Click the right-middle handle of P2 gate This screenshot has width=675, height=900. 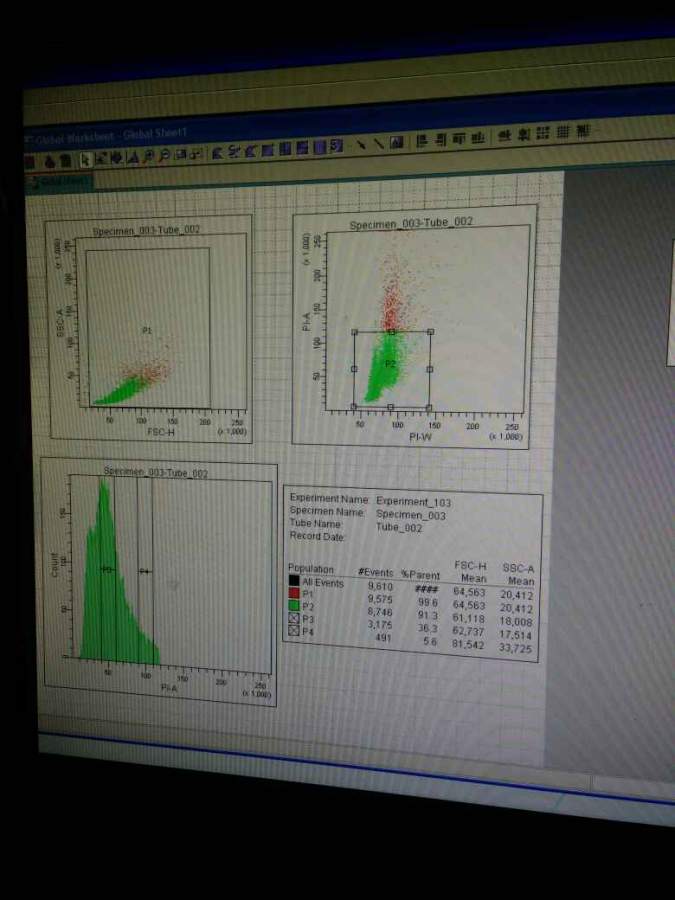click(x=430, y=369)
